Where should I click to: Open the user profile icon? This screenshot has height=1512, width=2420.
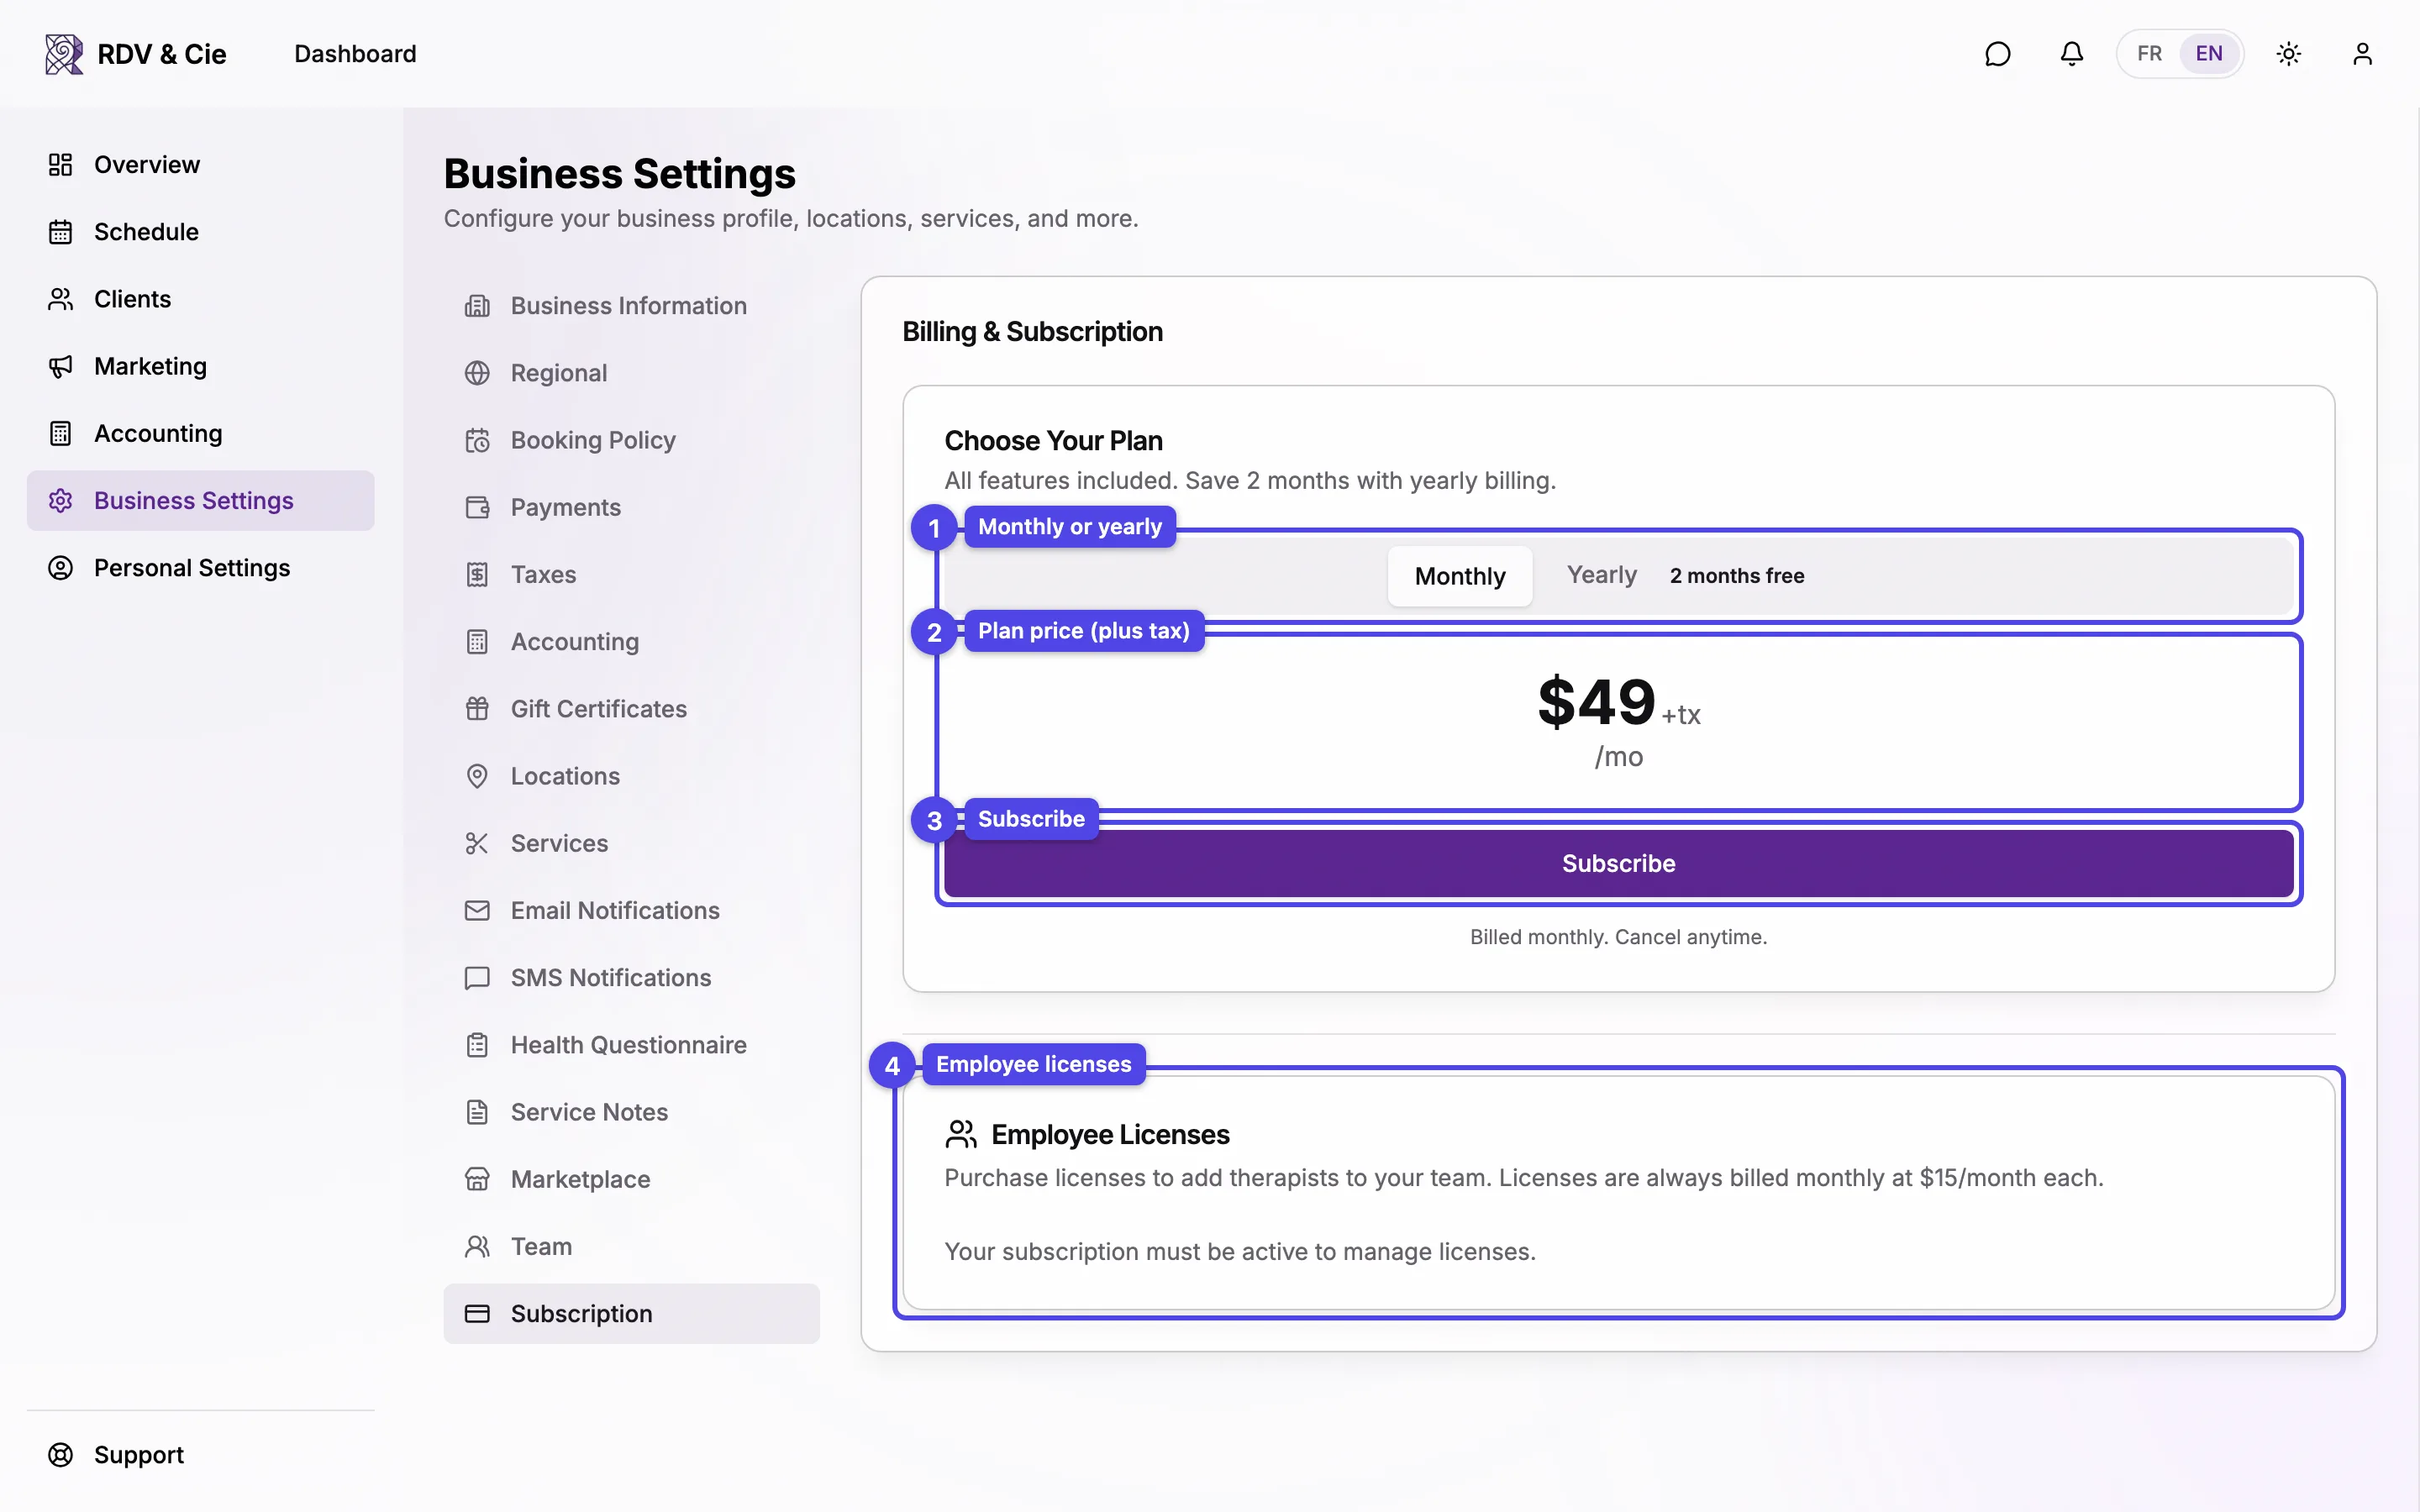pyautogui.click(x=2362, y=54)
